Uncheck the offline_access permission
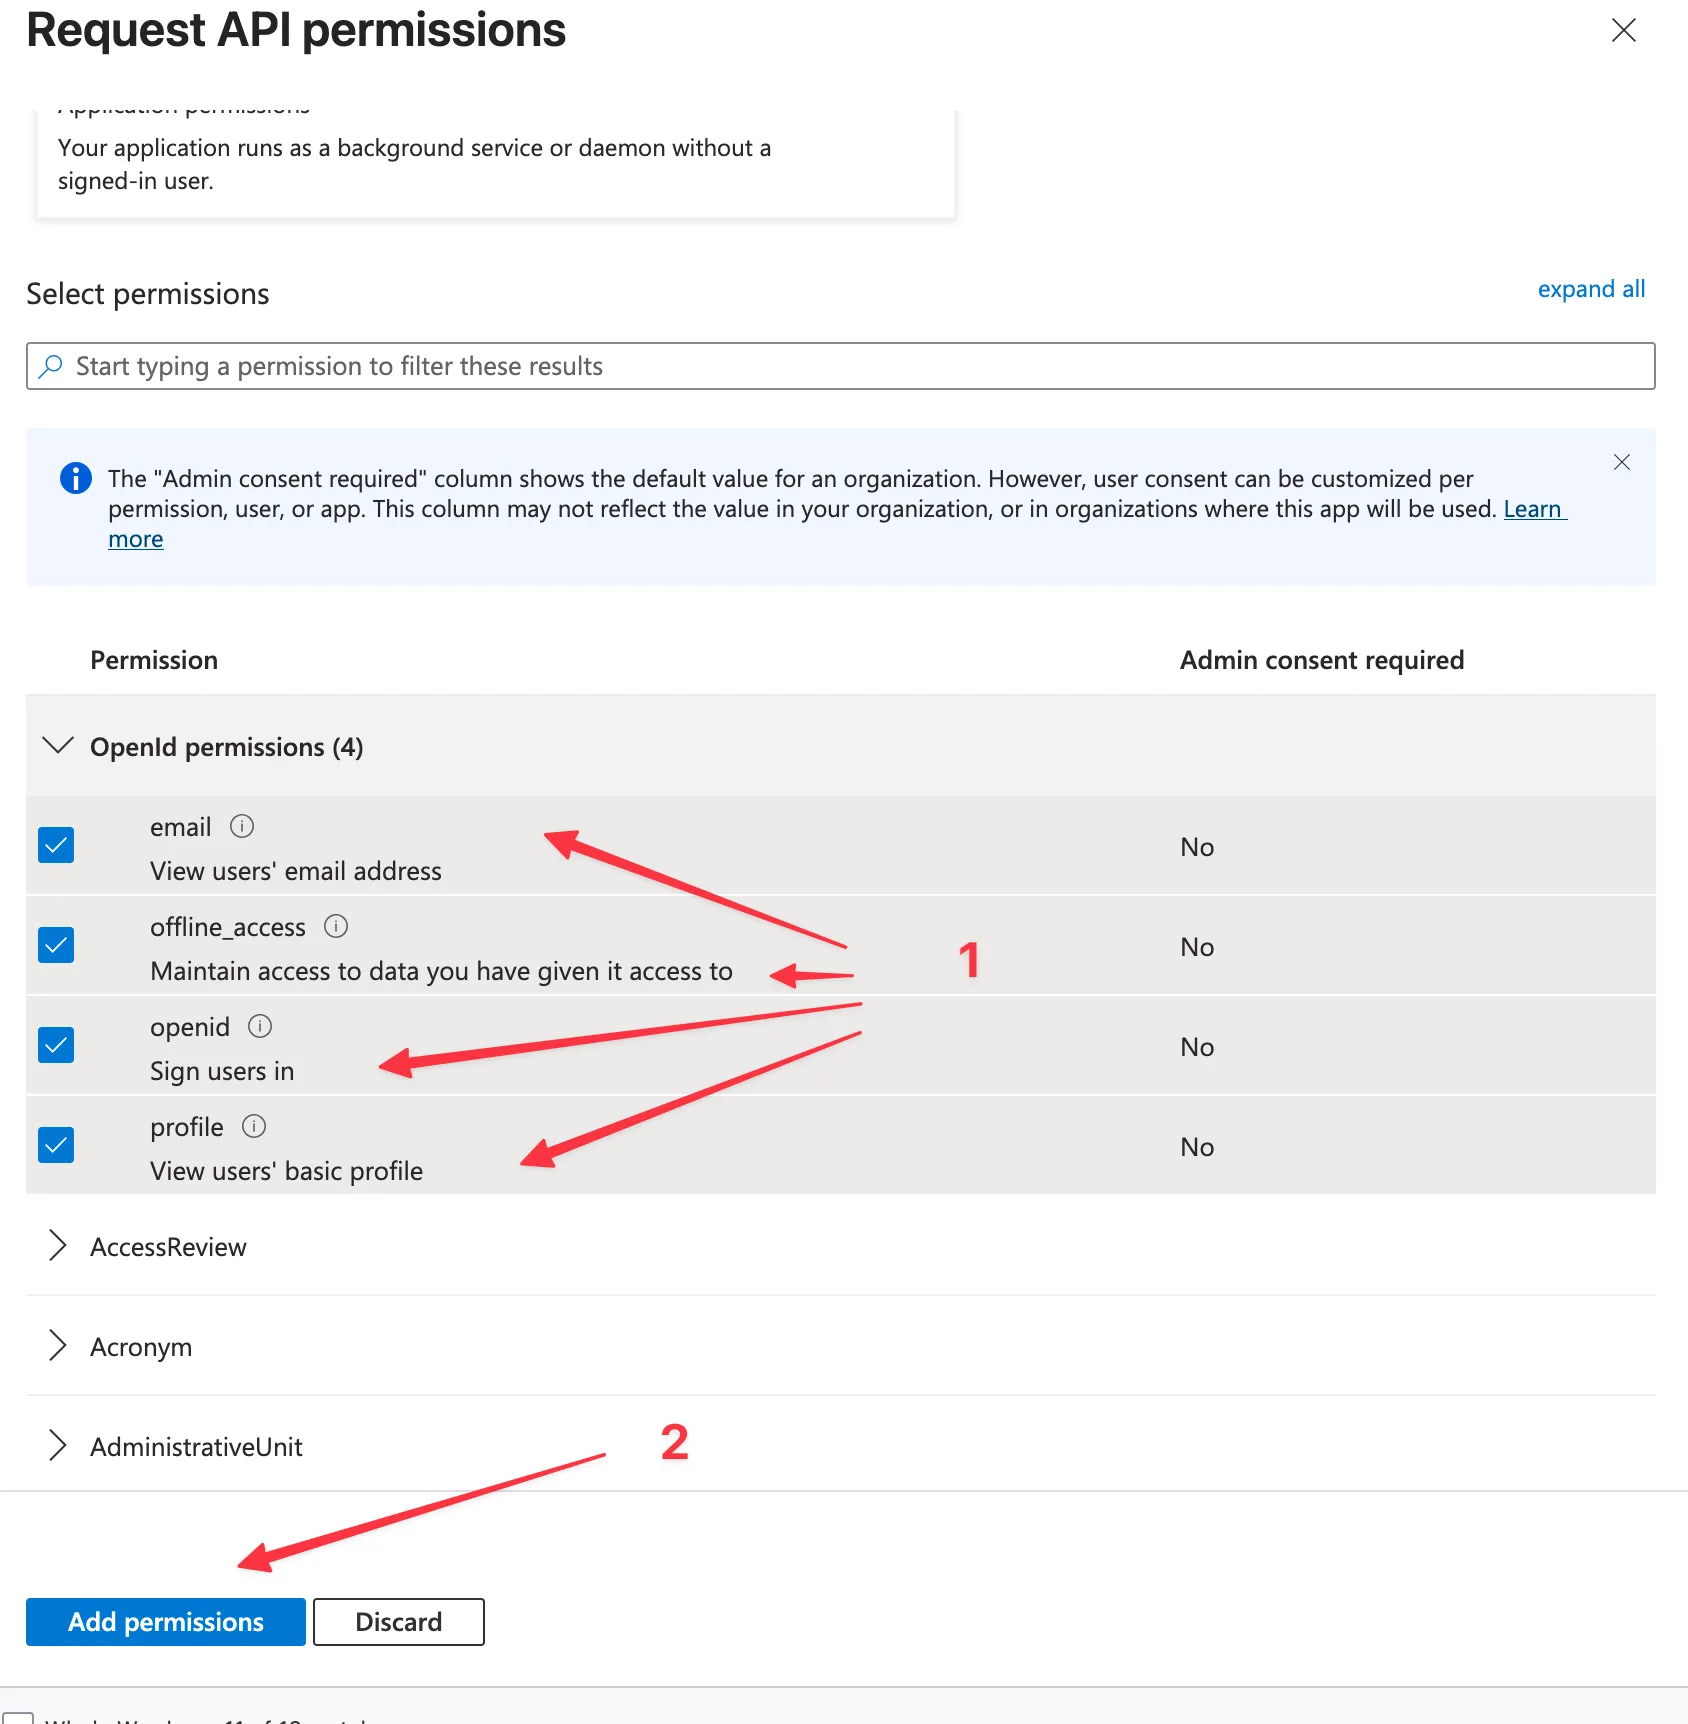The height and width of the screenshot is (1724, 1688). (x=56, y=944)
